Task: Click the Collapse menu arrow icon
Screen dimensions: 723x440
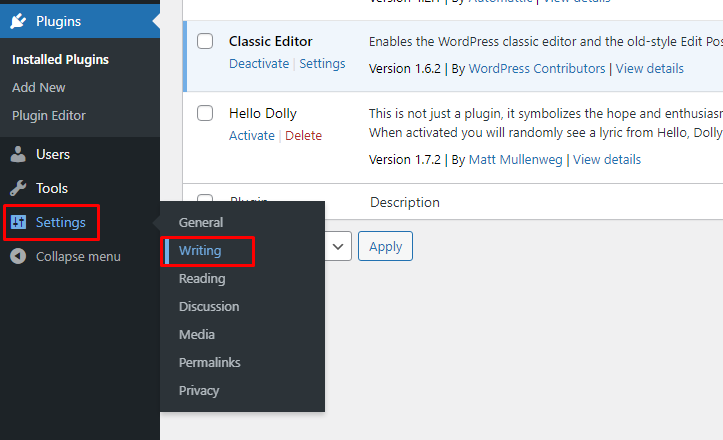Action: pyautogui.click(x=18, y=256)
